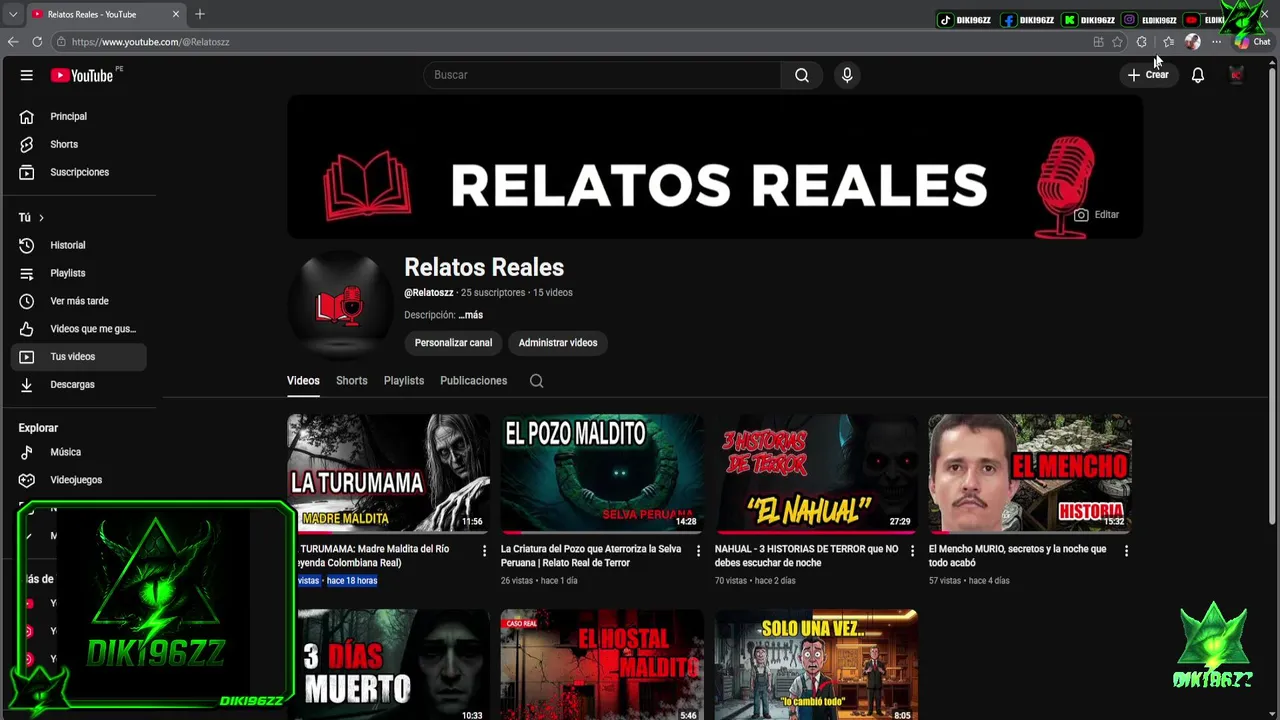Click the YouTube logo
The height and width of the screenshot is (720, 1280).
tap(82, 75)
